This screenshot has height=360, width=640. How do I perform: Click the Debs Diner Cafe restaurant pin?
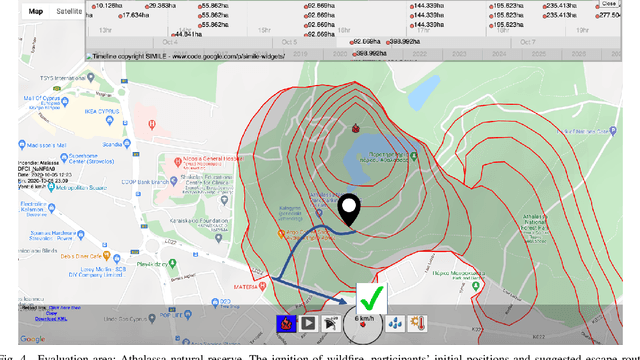point(107,256)
